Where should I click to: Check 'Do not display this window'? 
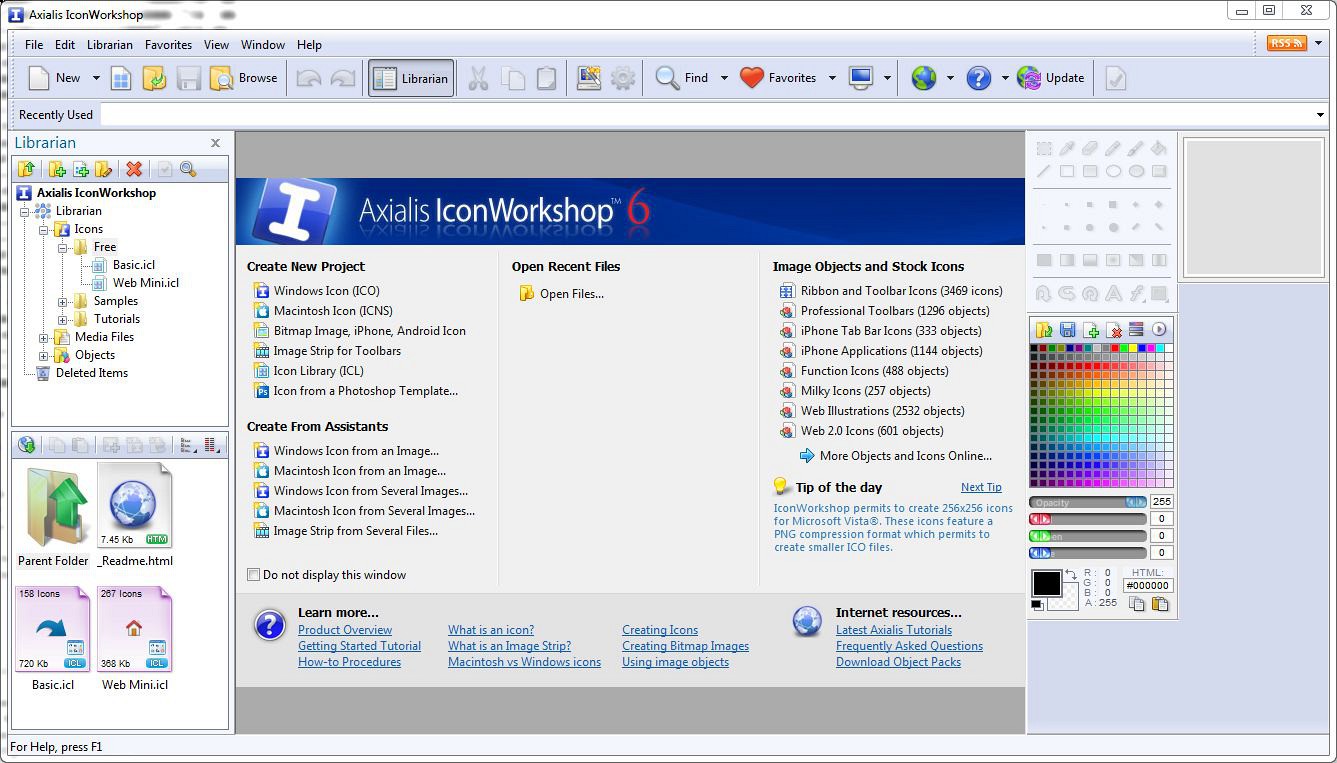pos(254,575)
